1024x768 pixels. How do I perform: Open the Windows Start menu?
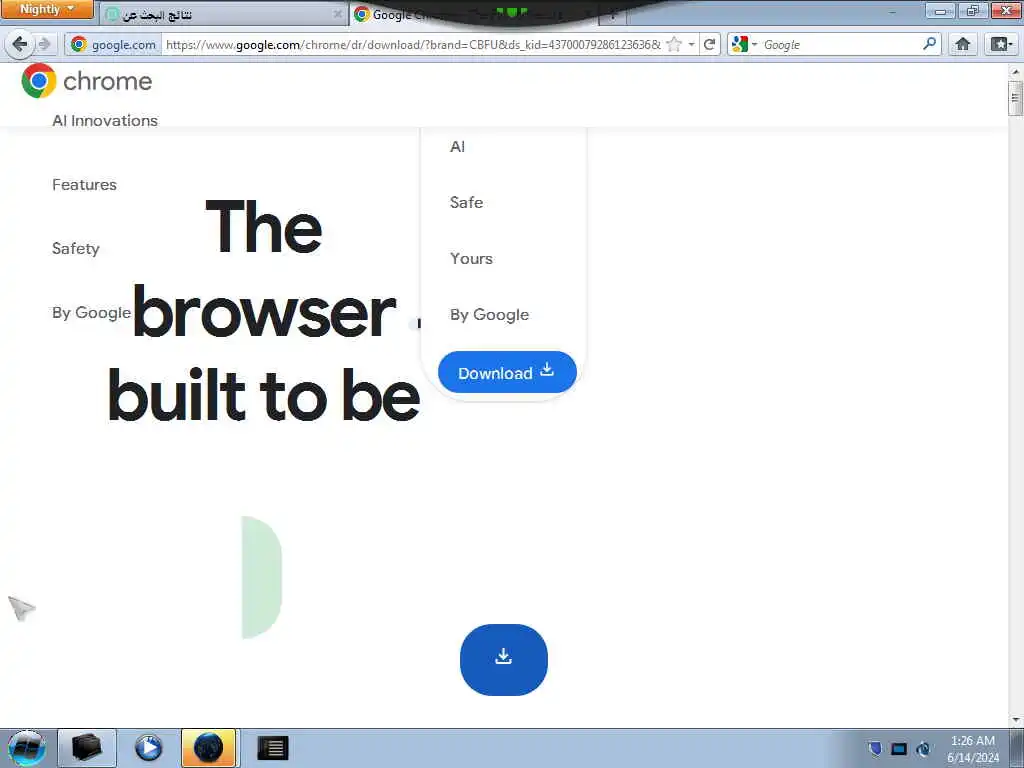point(26,748)
